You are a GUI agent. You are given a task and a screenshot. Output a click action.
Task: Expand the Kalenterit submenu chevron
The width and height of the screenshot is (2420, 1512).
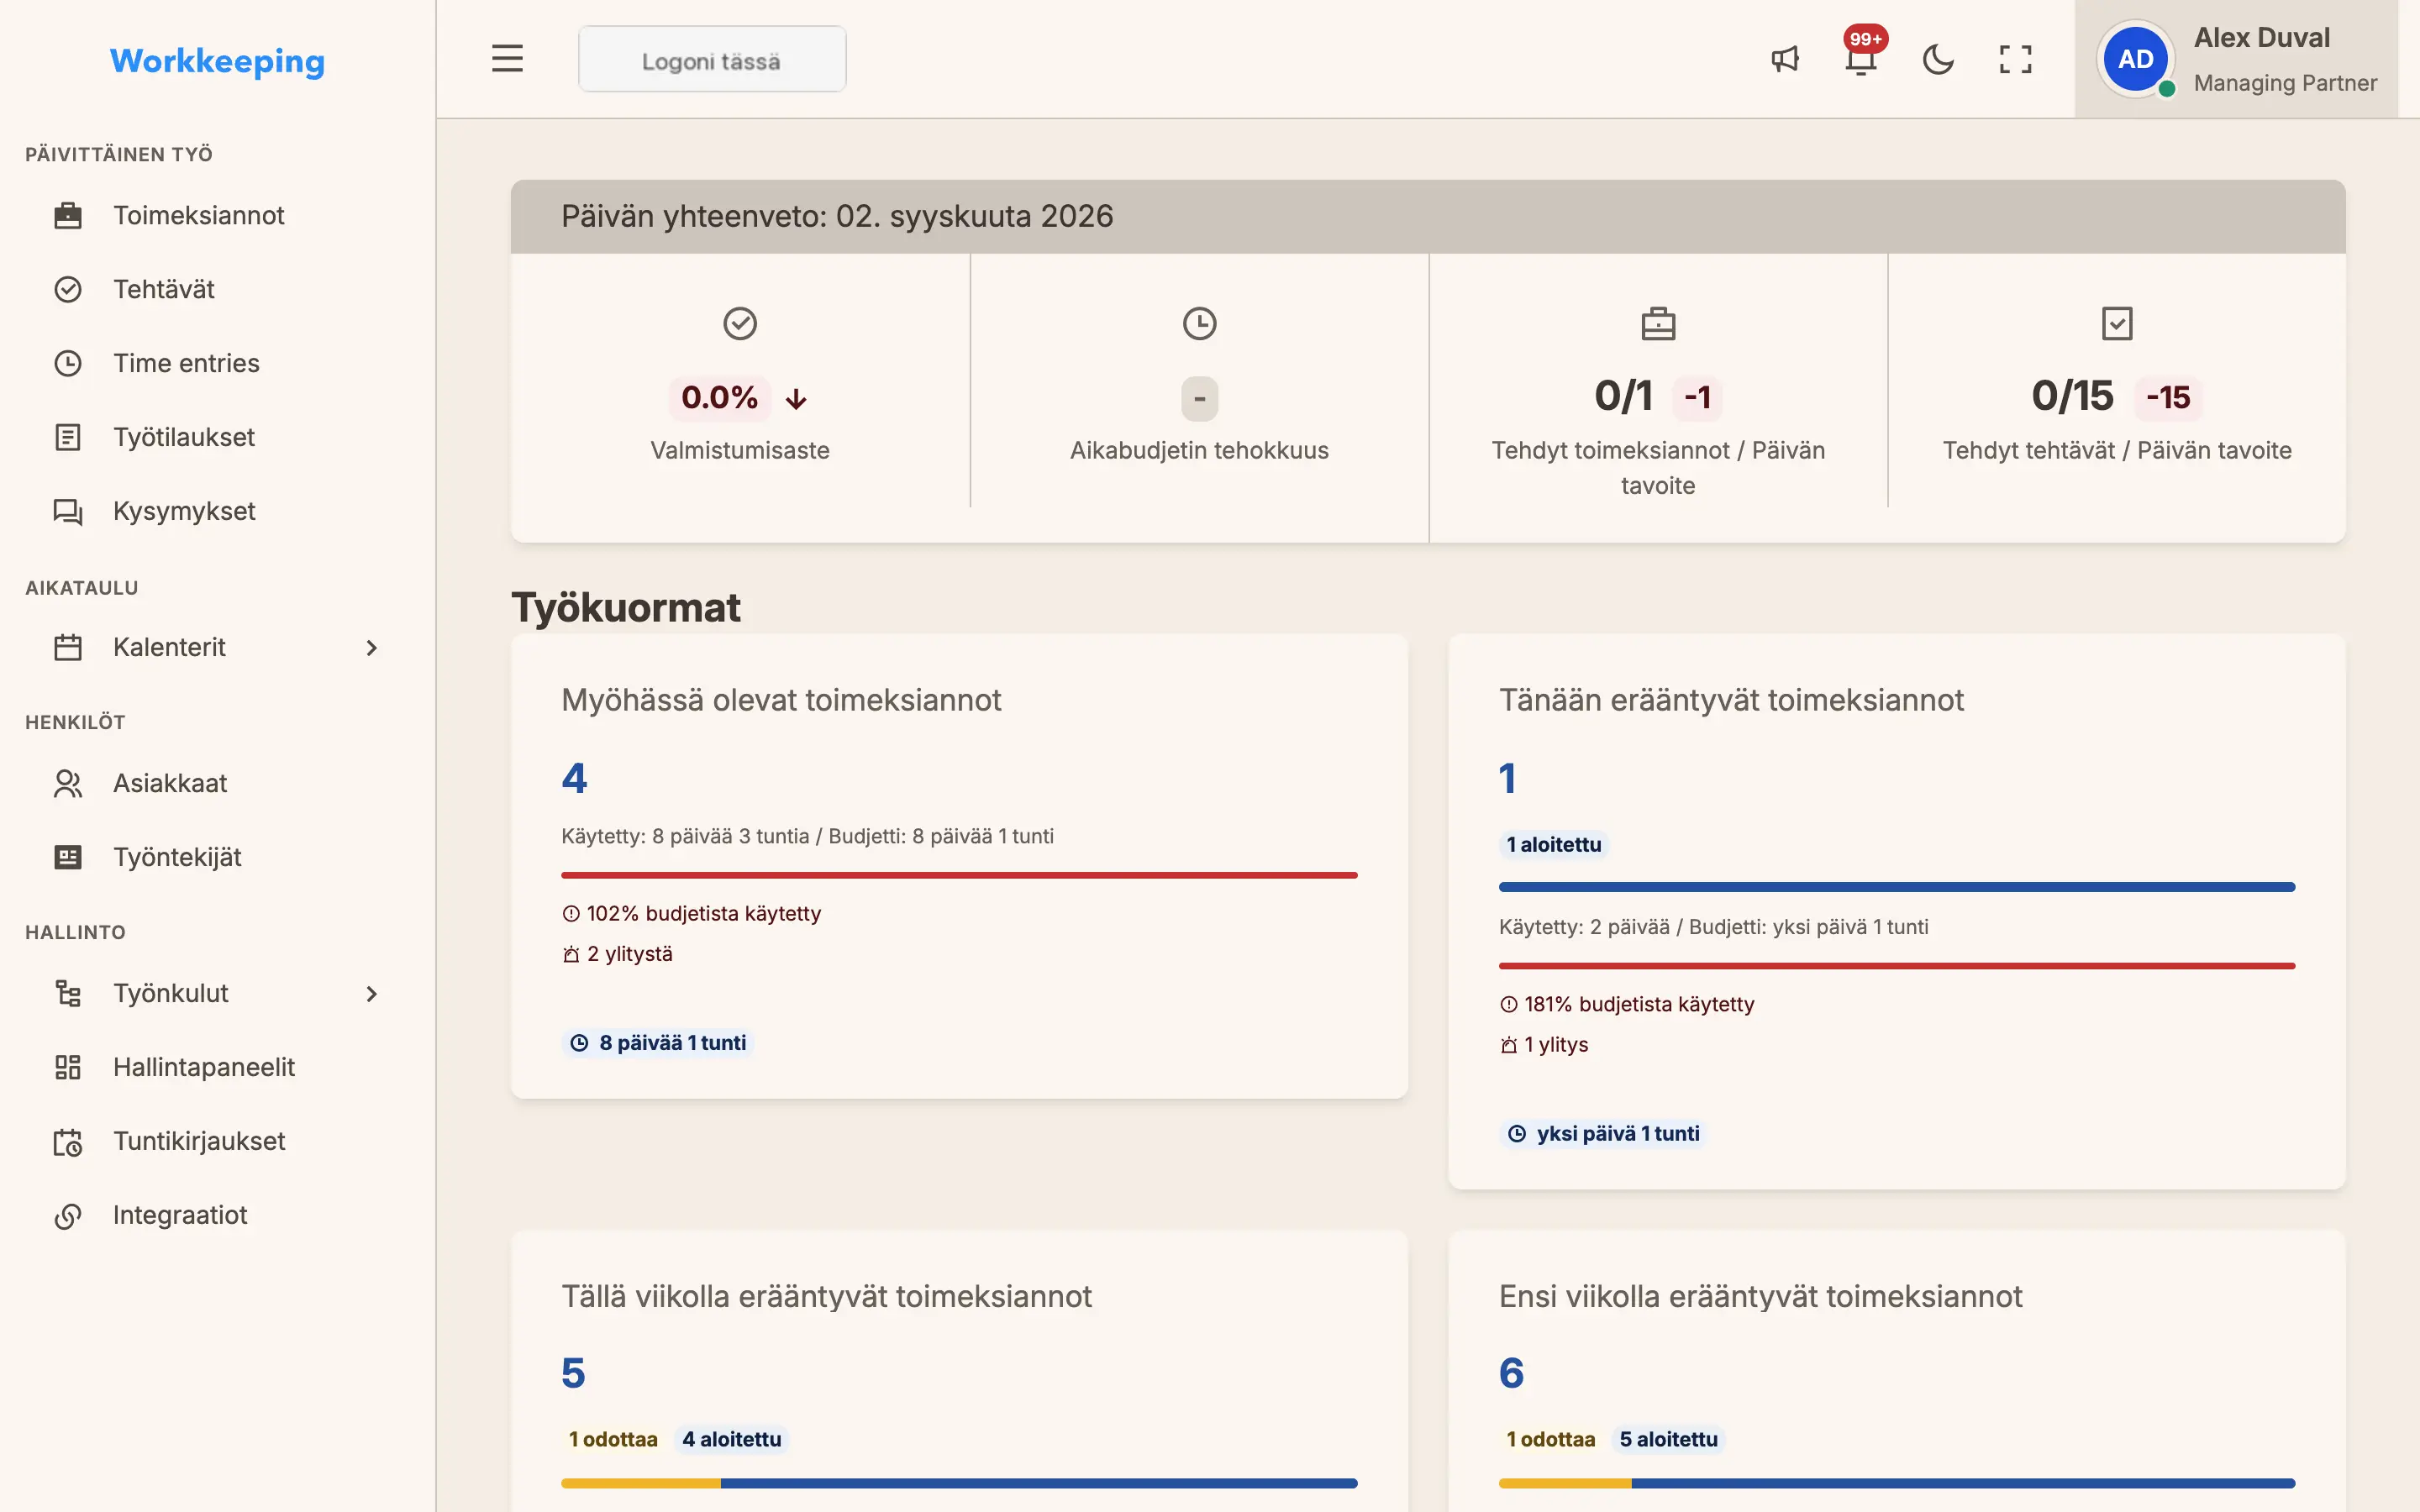click(x=372, y=648)
